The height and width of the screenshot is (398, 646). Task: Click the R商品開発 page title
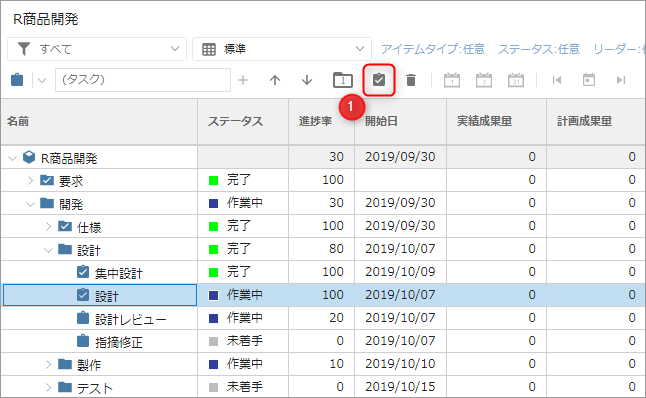click(x=46, y=19)
